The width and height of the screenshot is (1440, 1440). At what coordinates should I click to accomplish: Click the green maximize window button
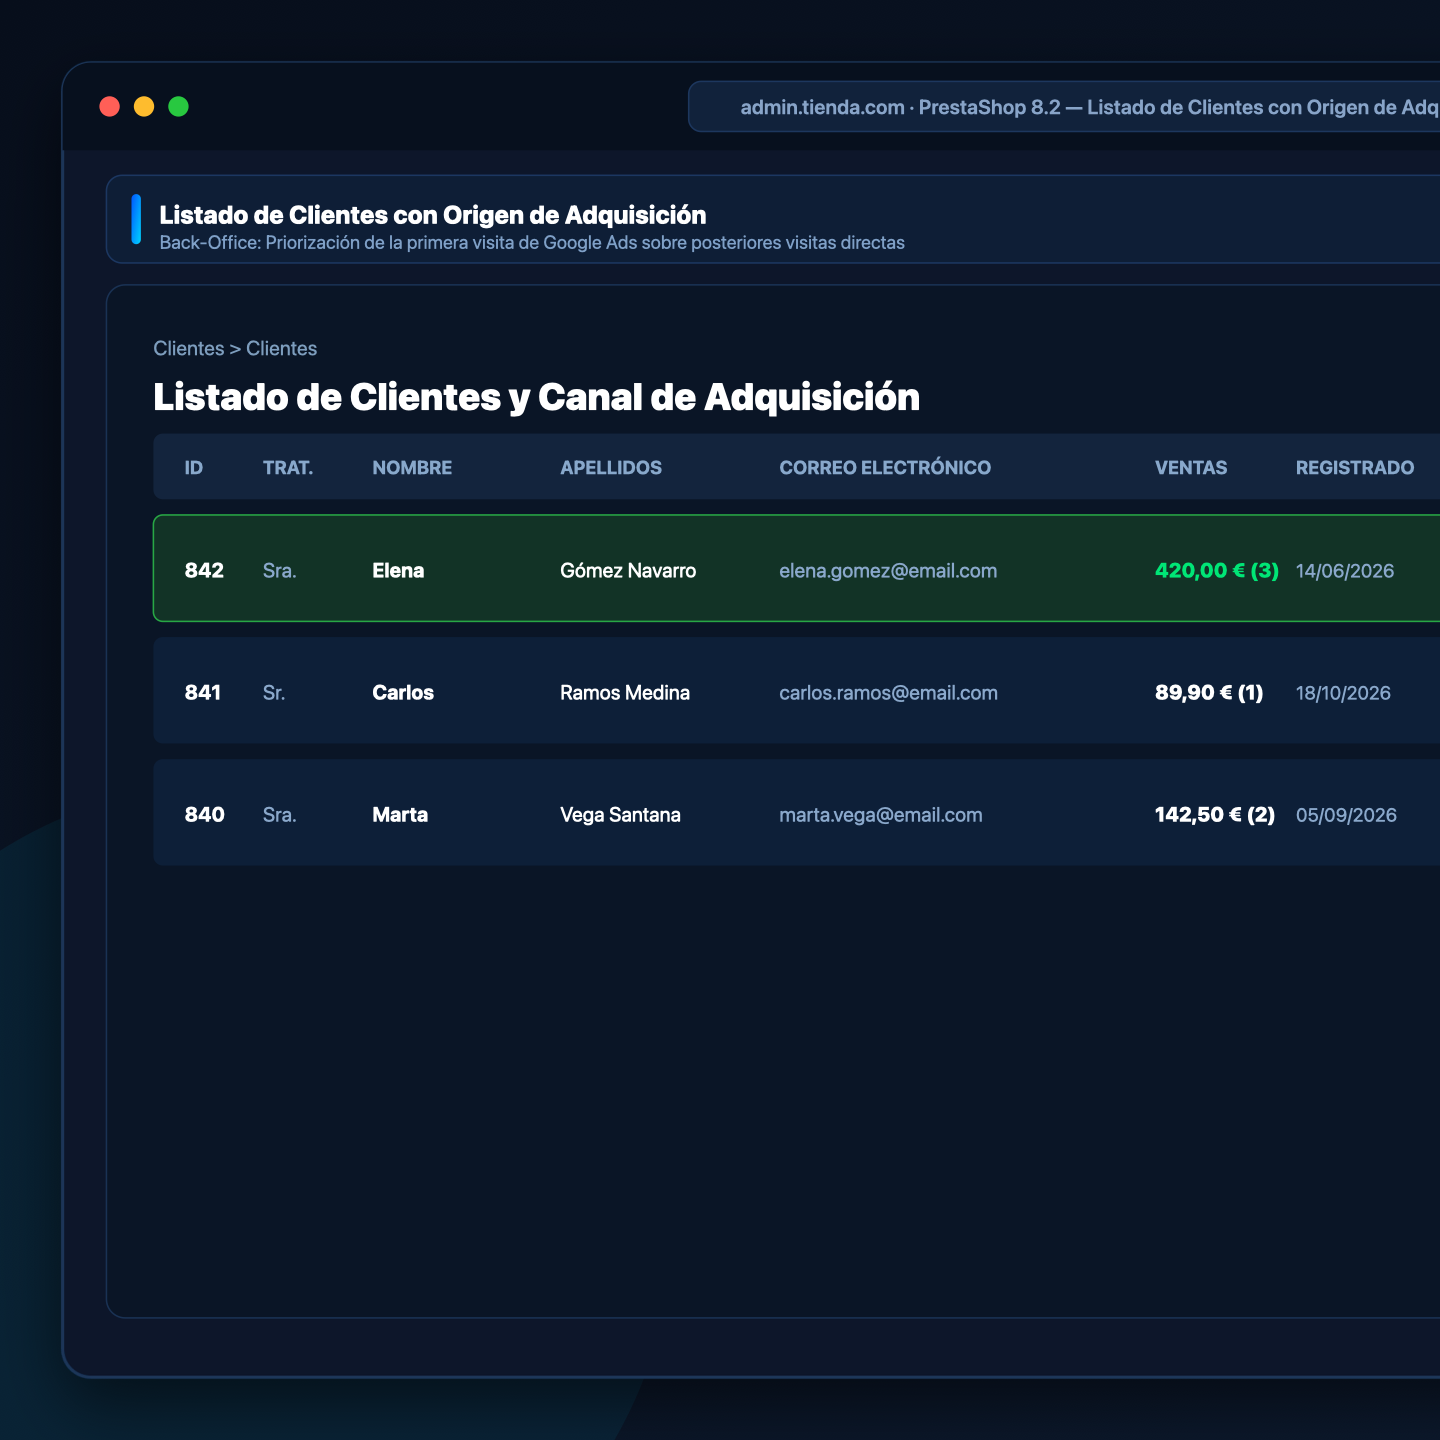coord(178,107)
